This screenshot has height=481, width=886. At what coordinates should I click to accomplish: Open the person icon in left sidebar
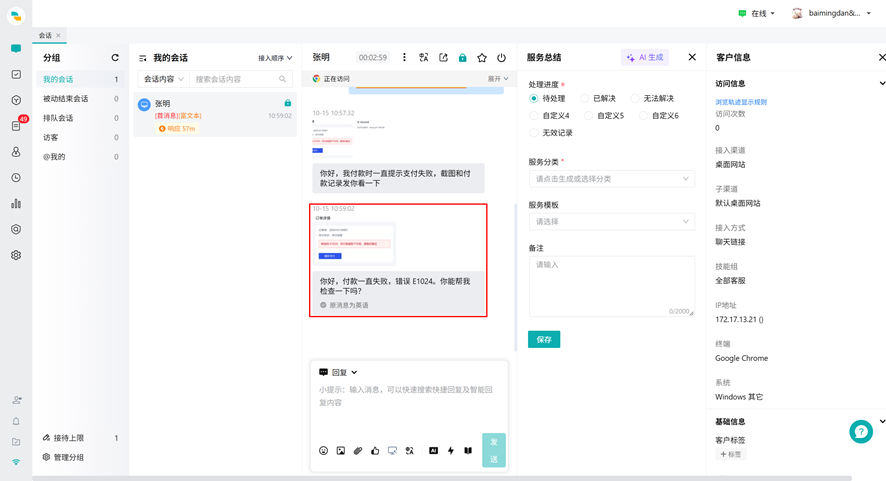coord(16,151)
